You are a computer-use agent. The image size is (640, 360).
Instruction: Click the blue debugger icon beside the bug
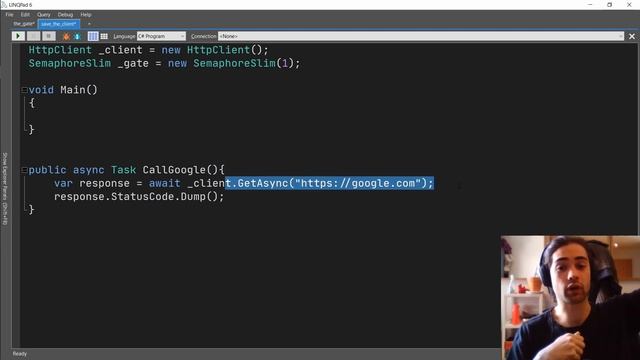[77, 36]
